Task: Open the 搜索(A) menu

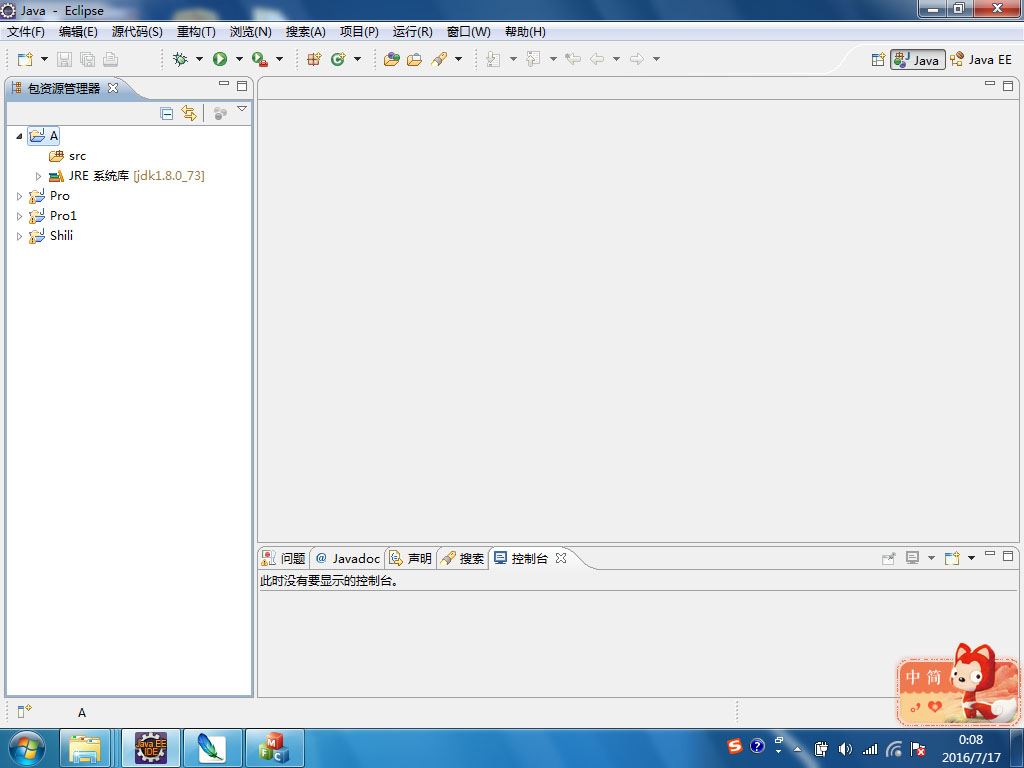Action: tap(305, 31)
